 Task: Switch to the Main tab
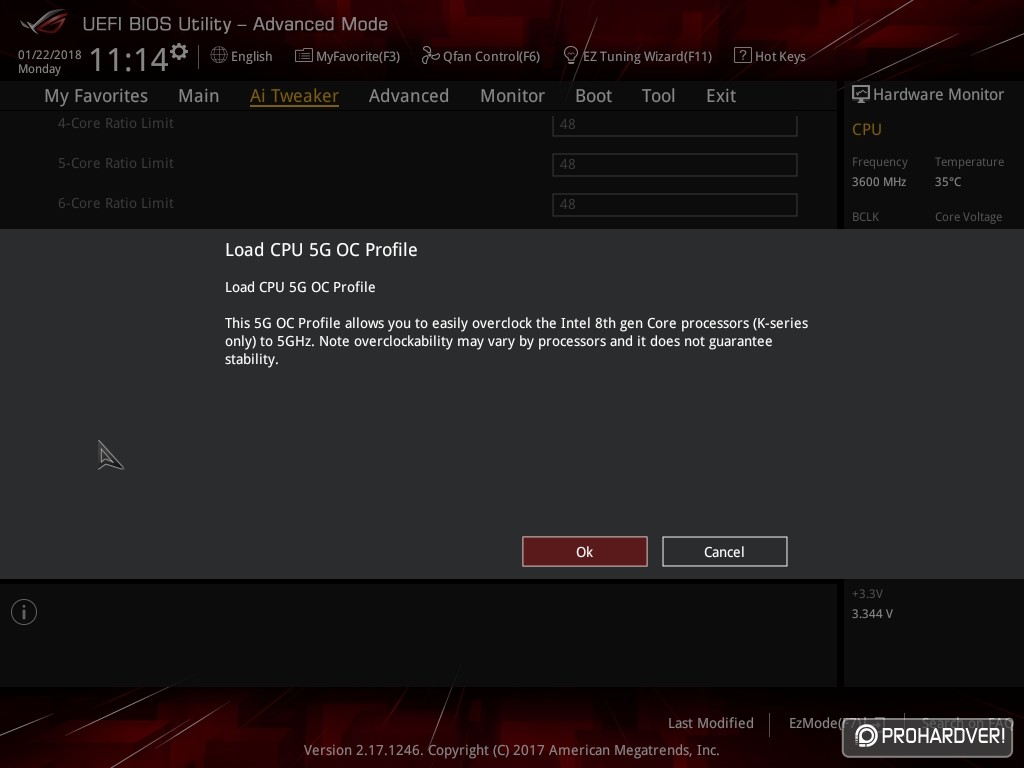[x=199, y=96]
